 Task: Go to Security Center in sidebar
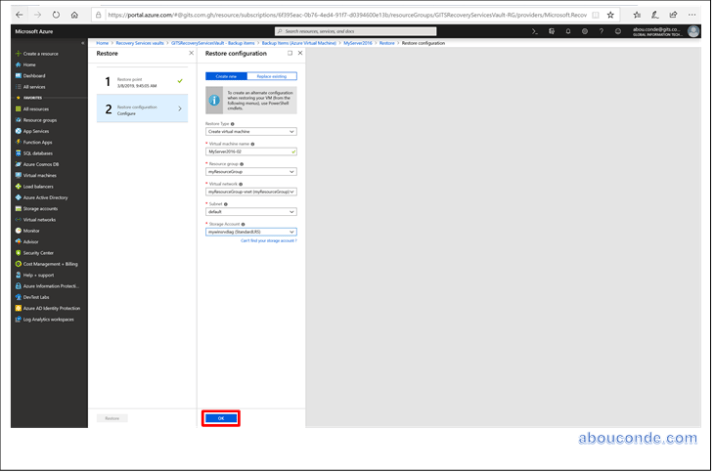pos(38,252)
